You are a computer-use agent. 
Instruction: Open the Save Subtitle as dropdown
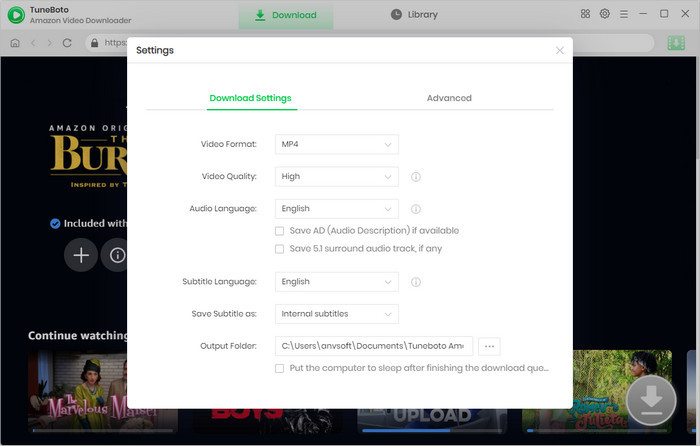click(337, 314)
